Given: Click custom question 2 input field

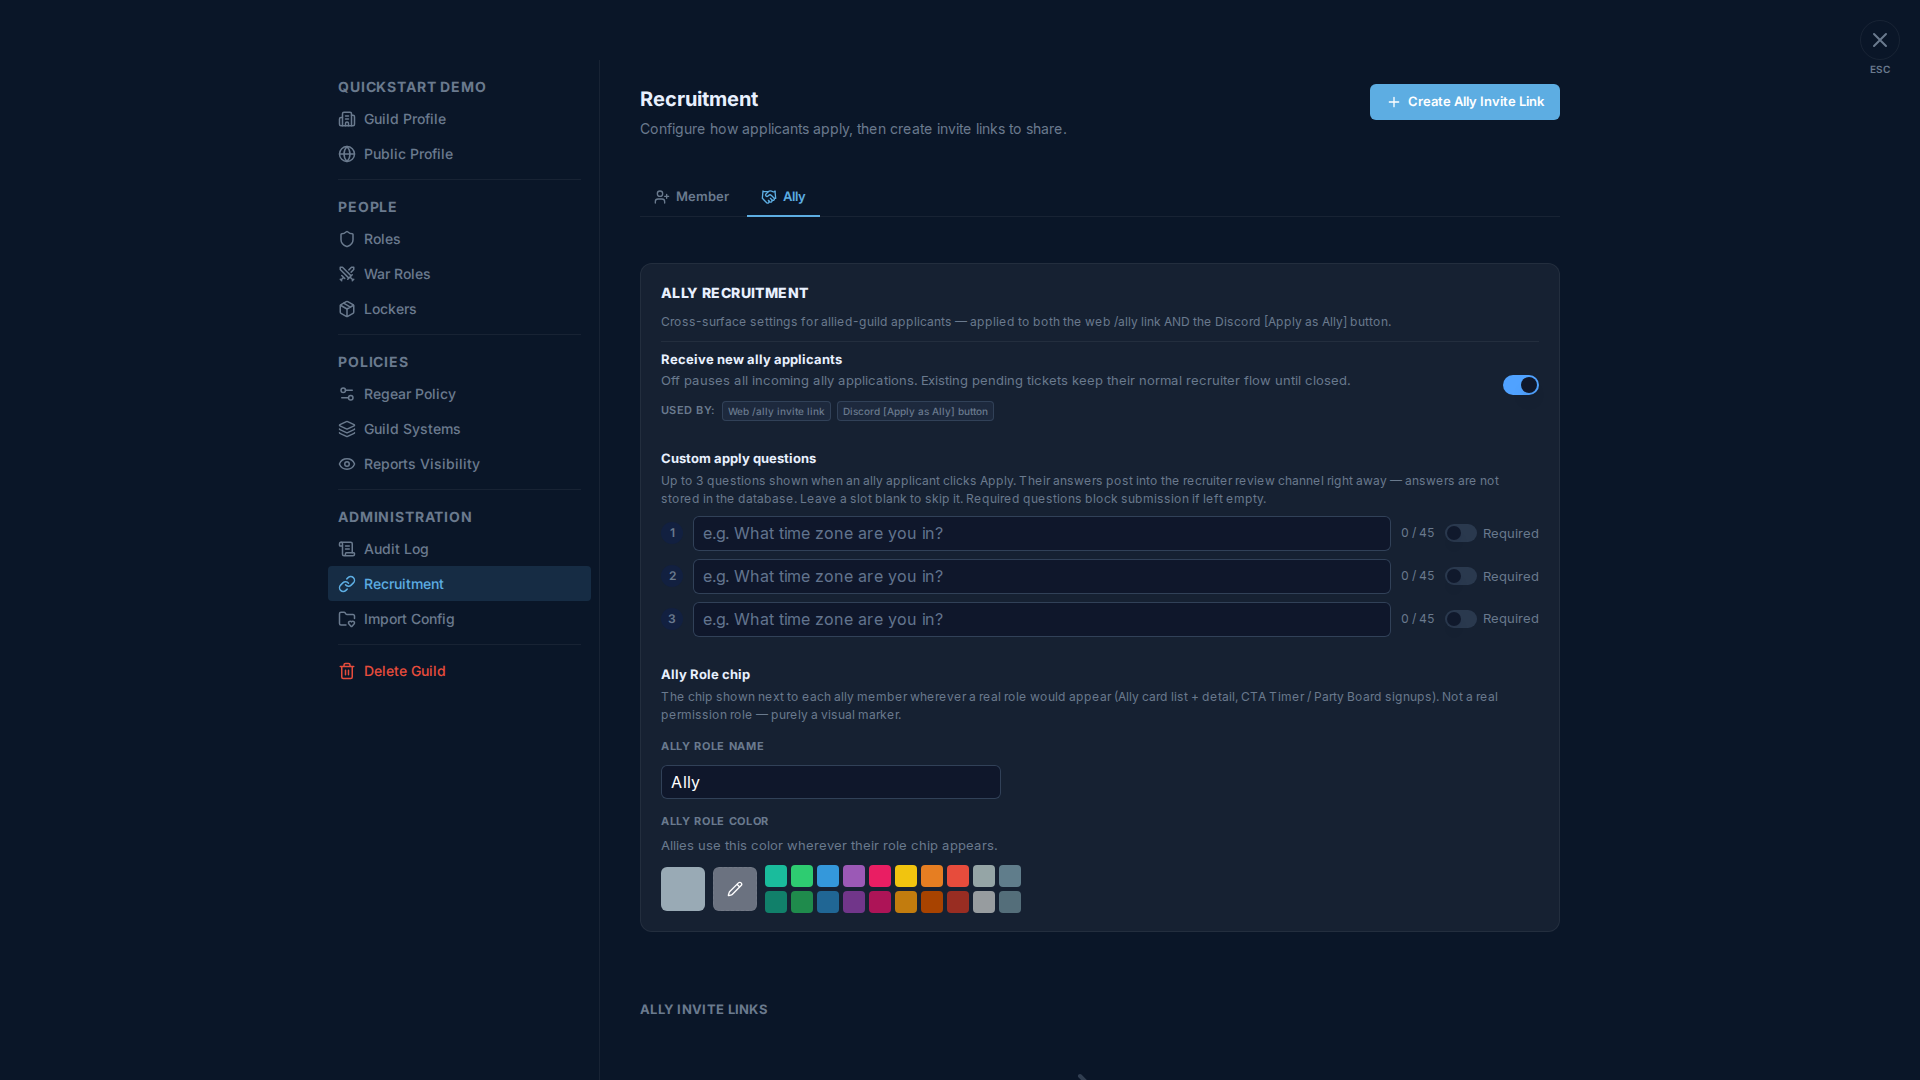Looking at the screenshot, I should pos(1041,576).
